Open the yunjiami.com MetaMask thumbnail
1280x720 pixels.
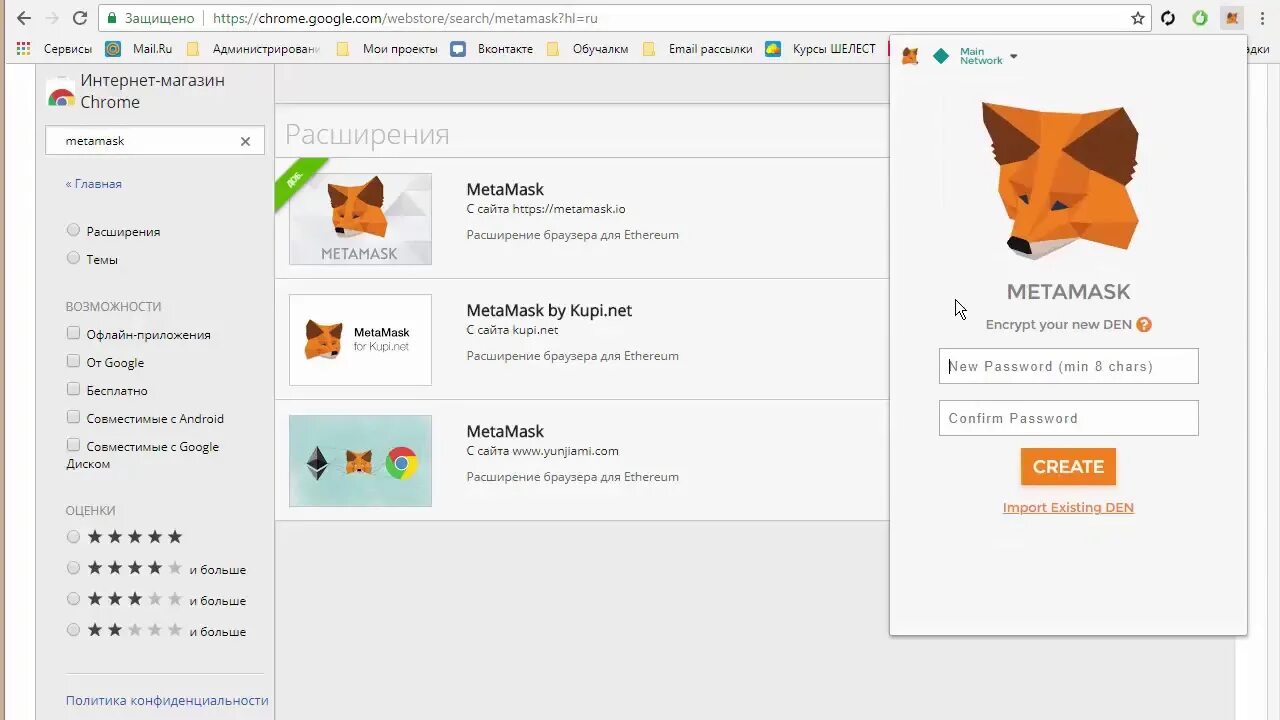tap(360, 461)
